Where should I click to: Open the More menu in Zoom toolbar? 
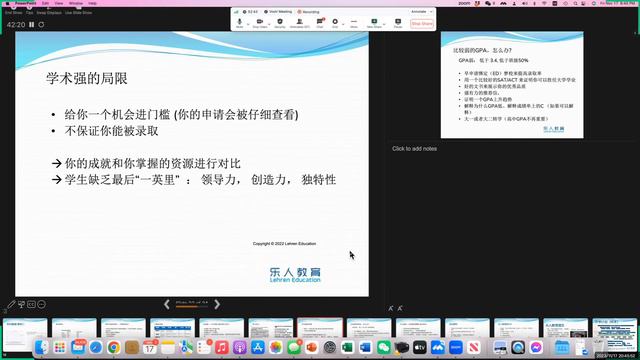[354, 23]
